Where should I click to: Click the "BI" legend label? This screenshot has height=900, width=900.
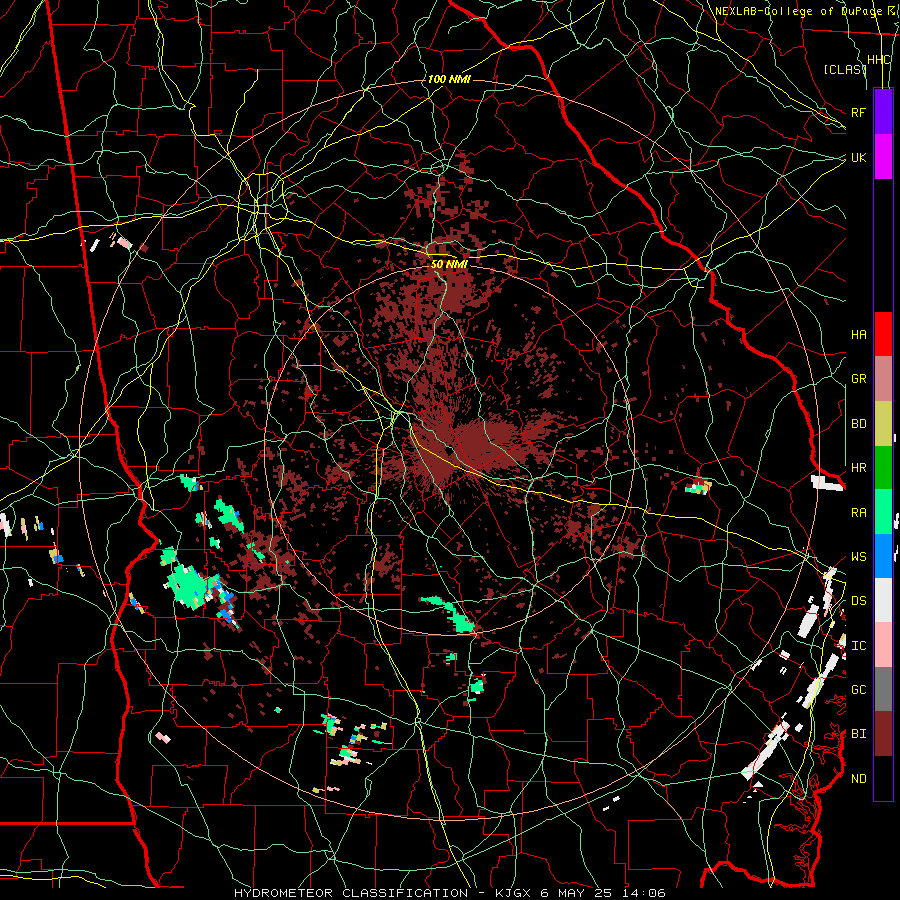pyautogui.click(x=858, y=734)
